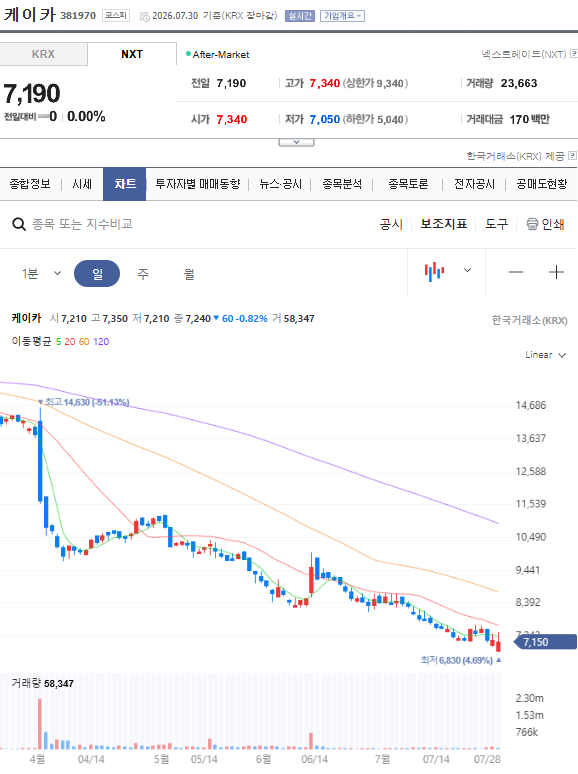Click the 저가 7,050 value
The height and width of the screenshot is (774, 578).
[x=325, y=119]
